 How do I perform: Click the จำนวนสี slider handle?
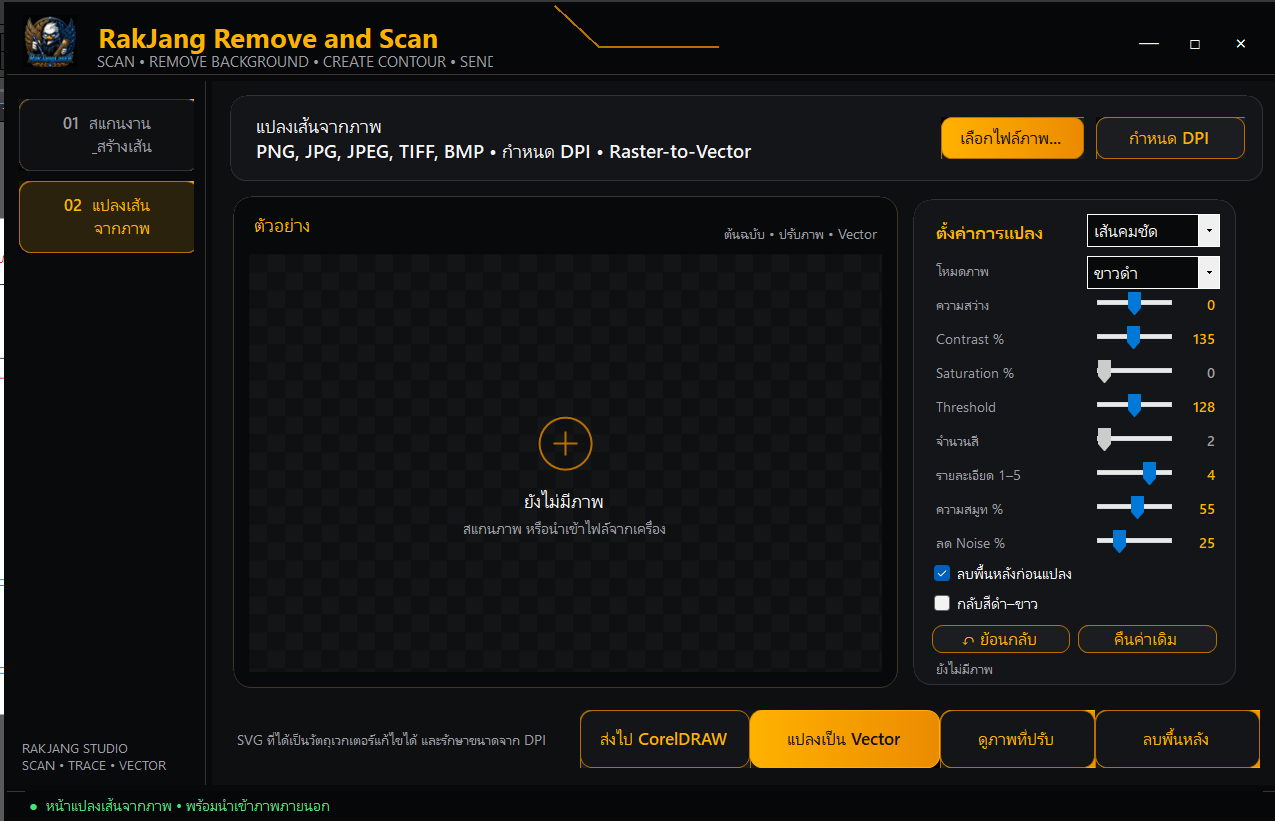click(x=1104, y=439)
